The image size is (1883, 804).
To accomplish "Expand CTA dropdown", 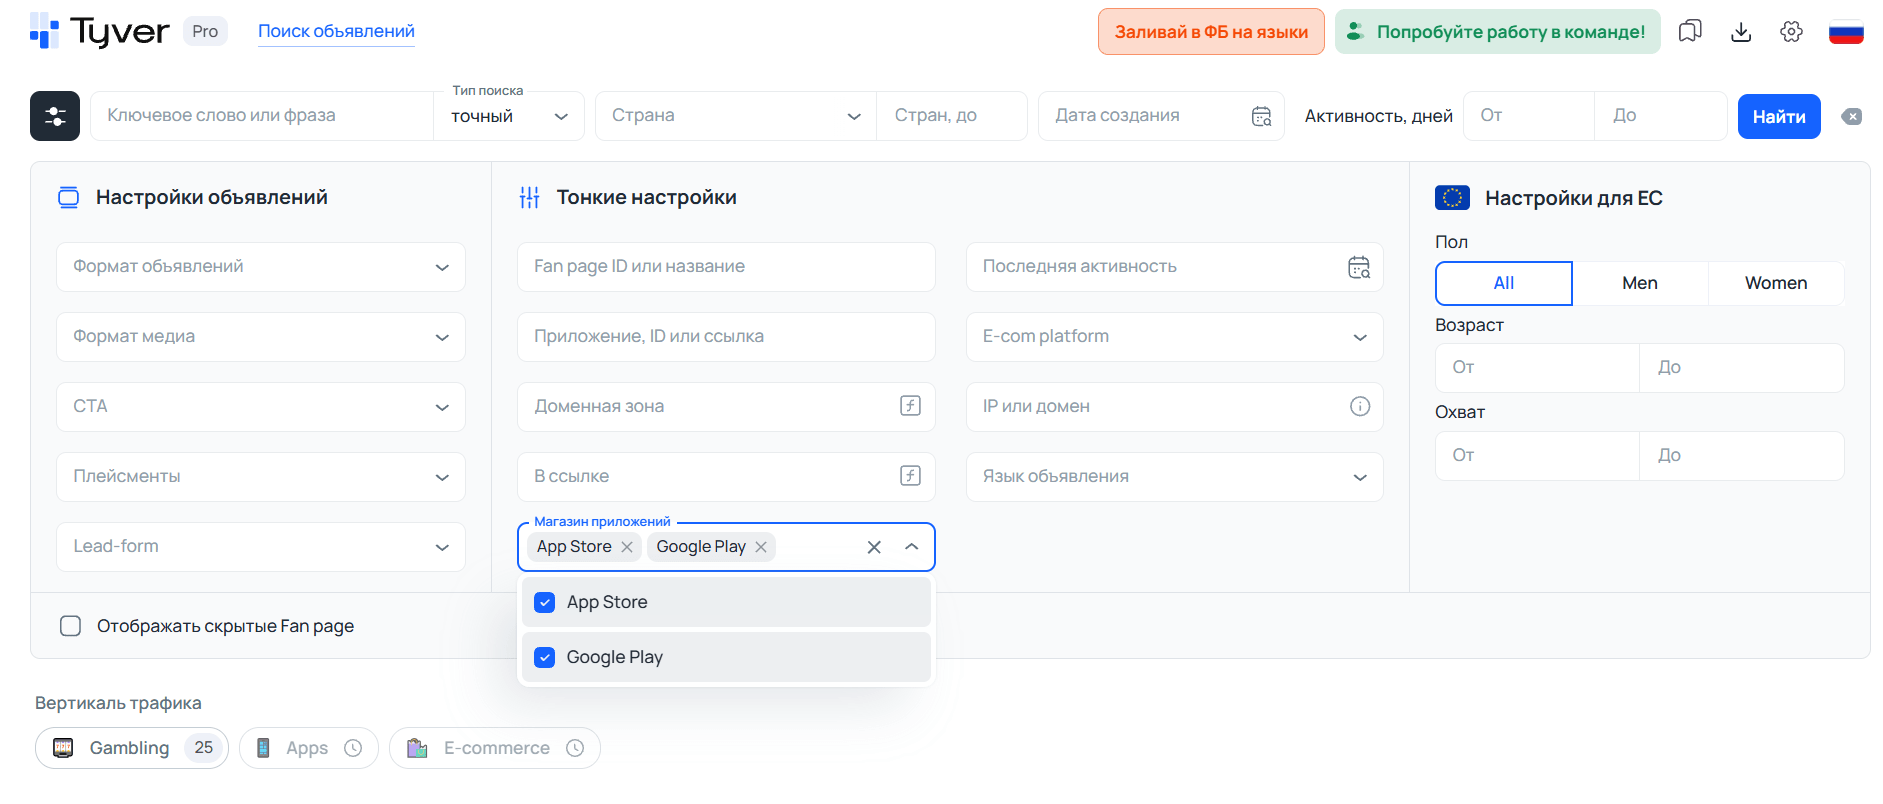I will coord(261,407).
